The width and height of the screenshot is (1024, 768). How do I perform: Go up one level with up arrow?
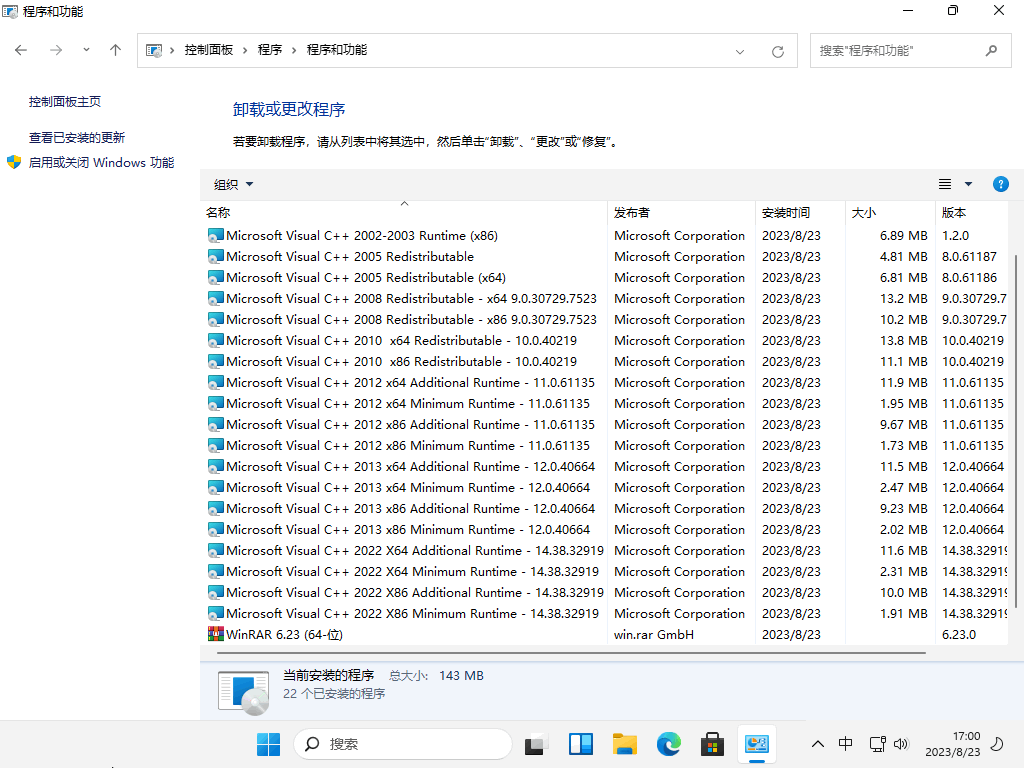(x=116, y=50)
